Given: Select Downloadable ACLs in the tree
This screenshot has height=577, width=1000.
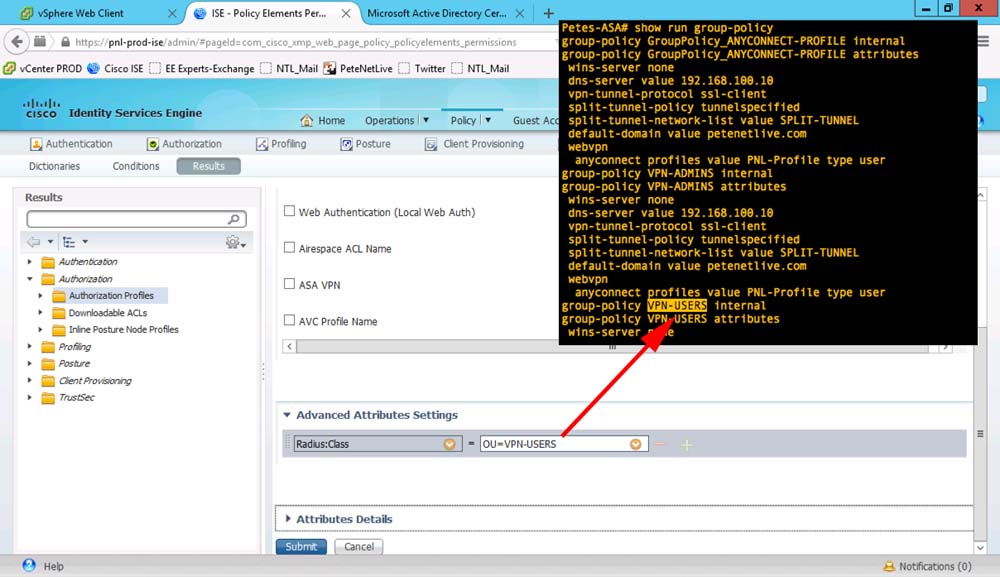Looking at the screenshot, I should pyautogui.click(x=108, y=313).
